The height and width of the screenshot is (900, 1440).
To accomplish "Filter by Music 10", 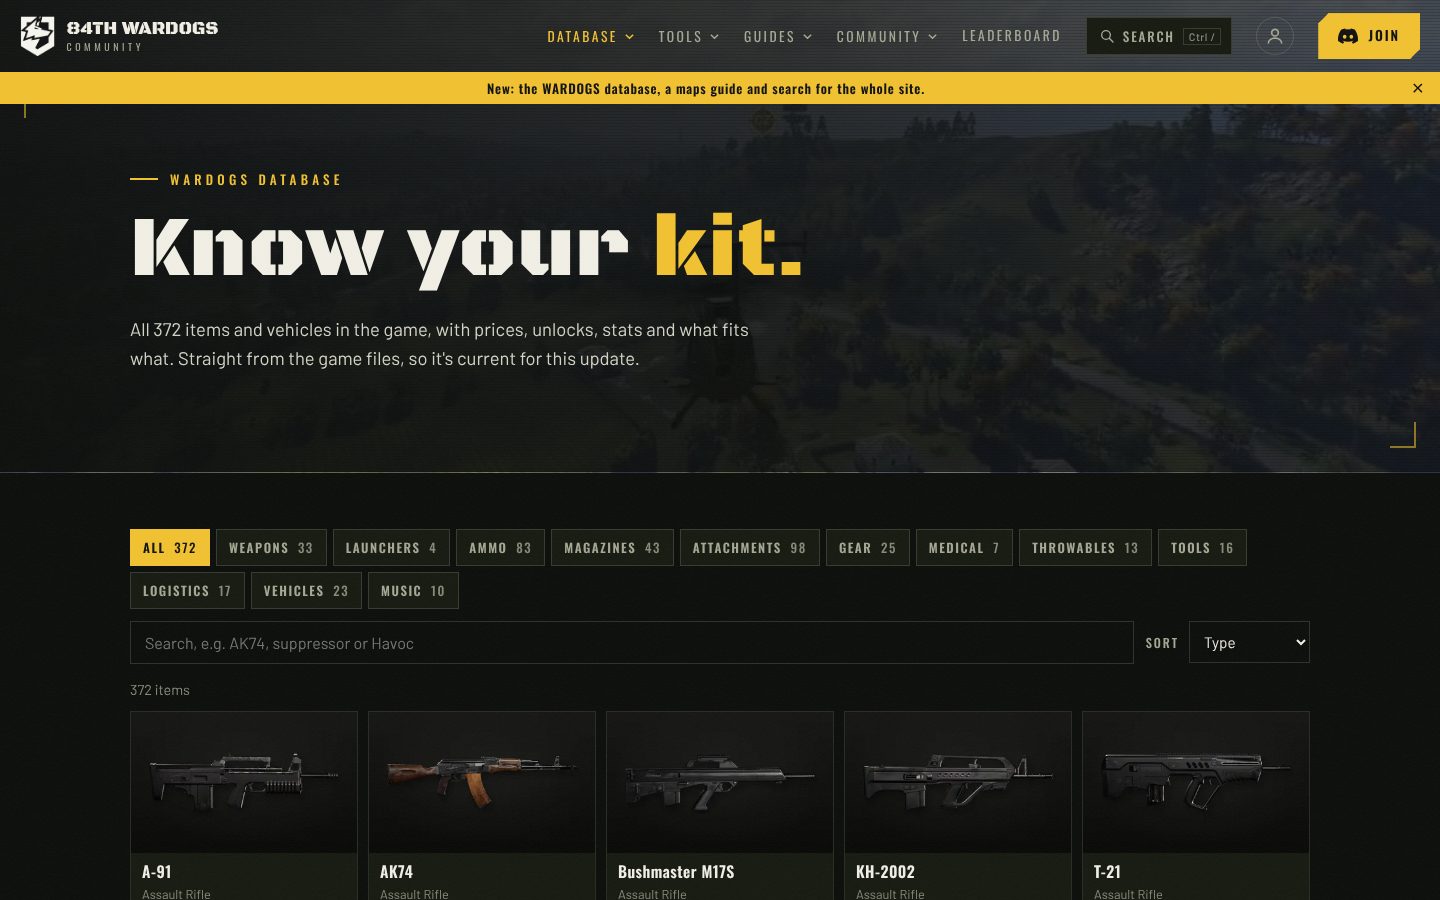I will click(413, 590).
